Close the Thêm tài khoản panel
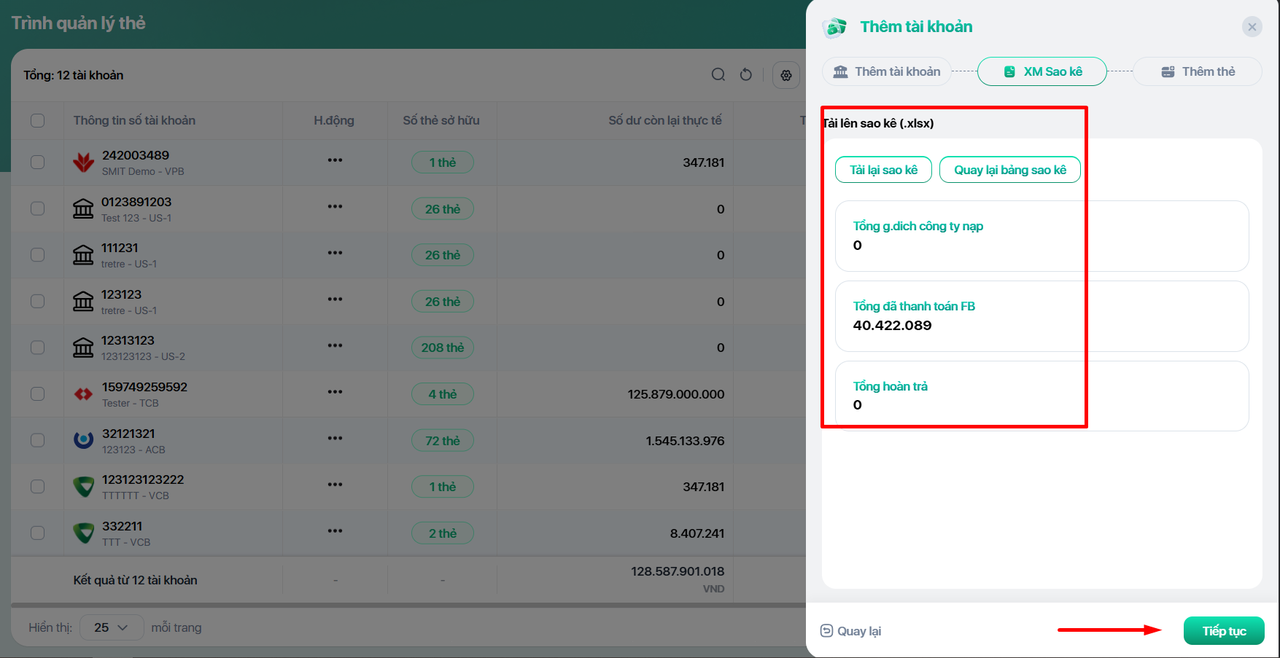Image resolution: width=1280 pixels, height=658 pixels. pyautogui.click(x=1252, y=27)
